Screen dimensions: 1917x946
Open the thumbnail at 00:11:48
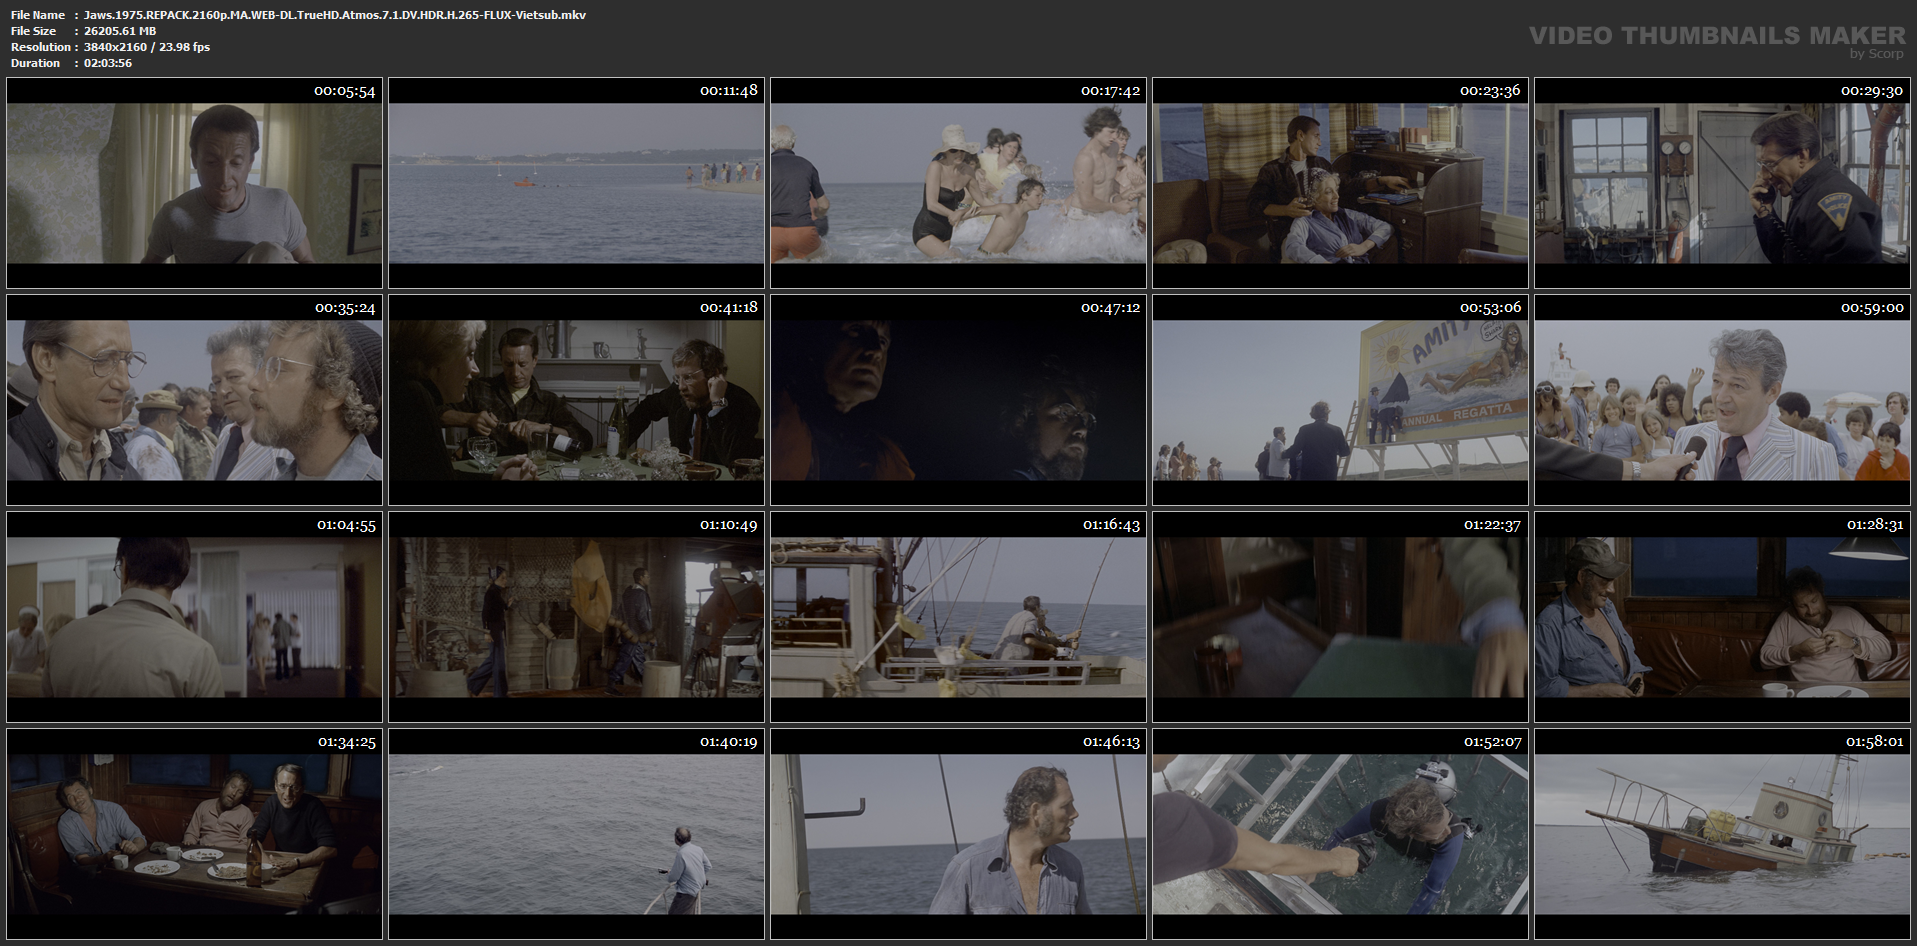tap(576, 183)
